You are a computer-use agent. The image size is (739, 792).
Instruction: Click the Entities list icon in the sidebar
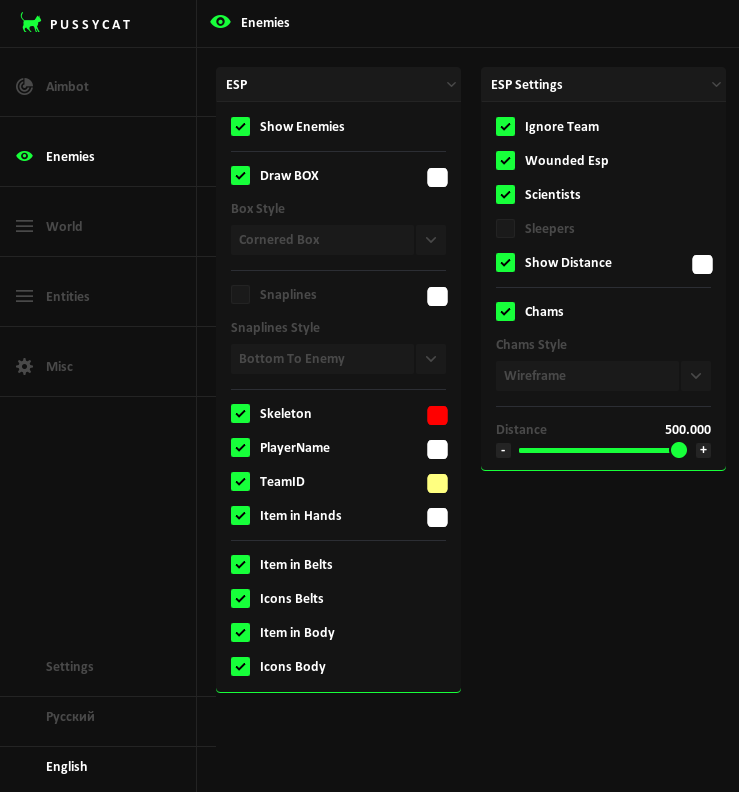tap(24, 296)
